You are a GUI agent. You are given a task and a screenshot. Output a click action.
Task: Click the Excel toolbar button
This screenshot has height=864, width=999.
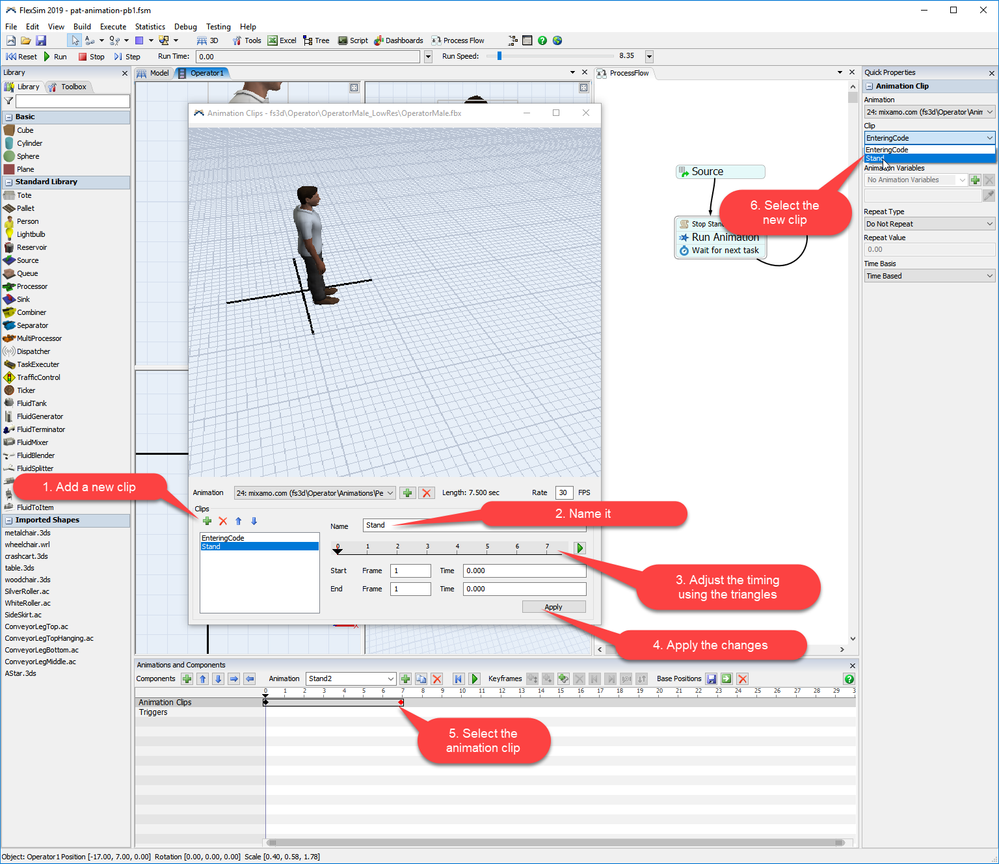pyautogui.click(x=282, y=40)
